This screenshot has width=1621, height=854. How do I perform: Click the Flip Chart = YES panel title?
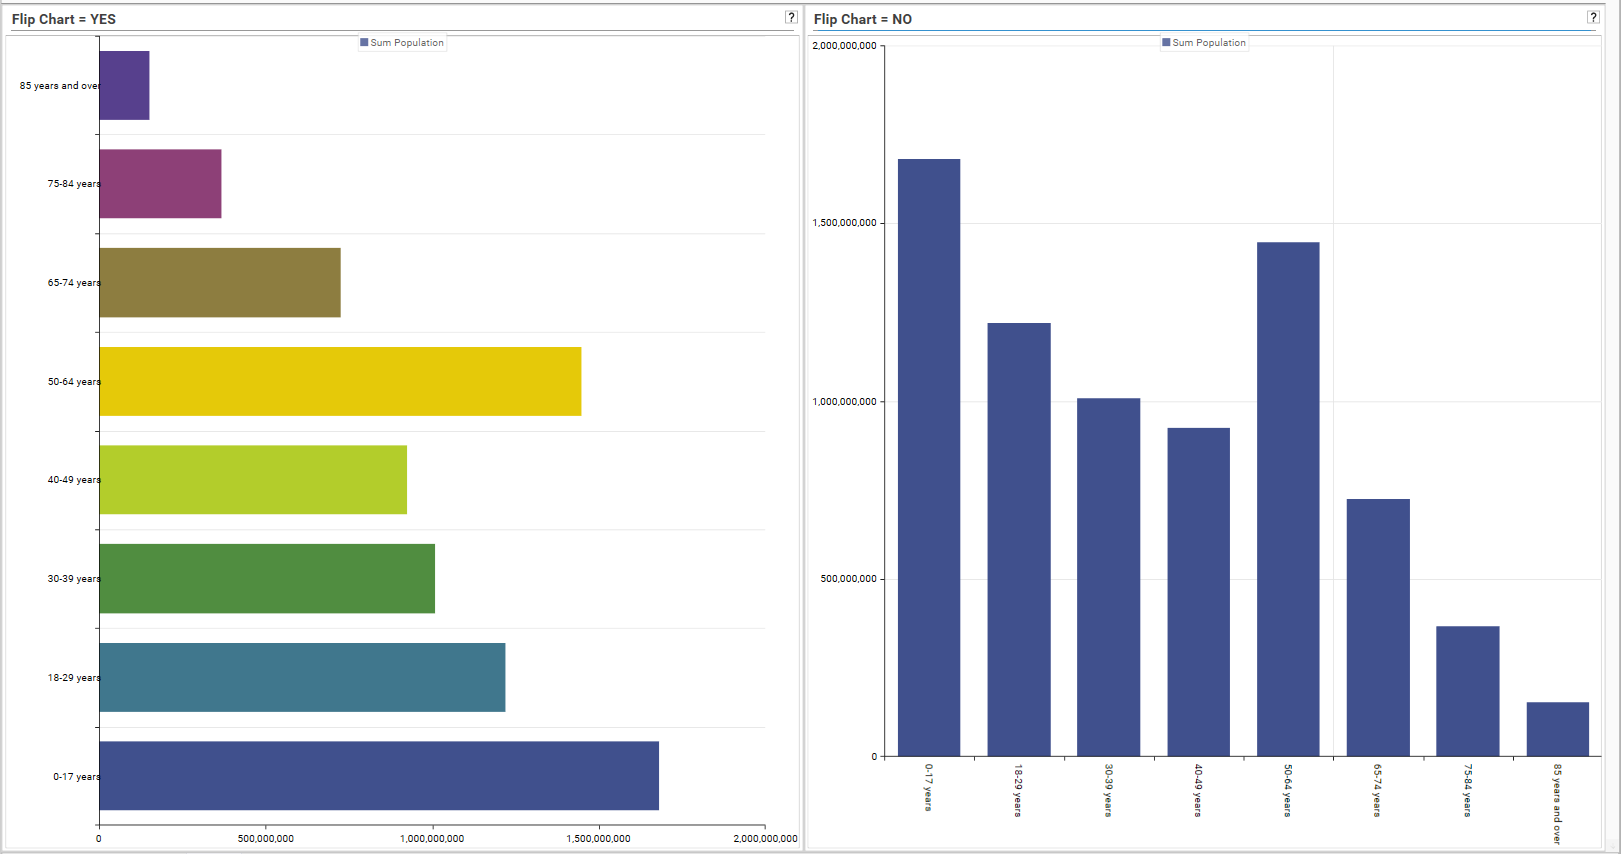coord(64,19)
